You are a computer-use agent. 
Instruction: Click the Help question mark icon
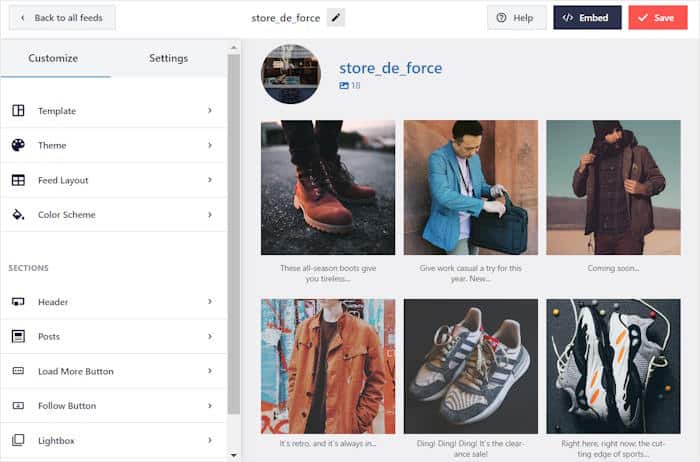coord(501,18)
